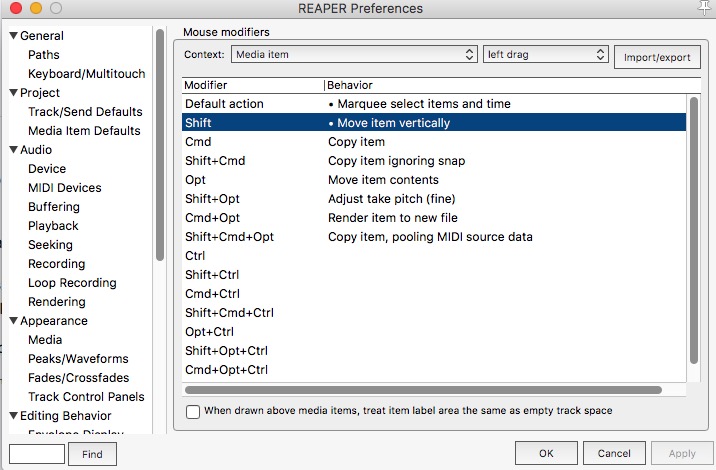Select the Shift+Cmd modifier row
Viewport: 716px width, 470px height.
tap(215, 161)
